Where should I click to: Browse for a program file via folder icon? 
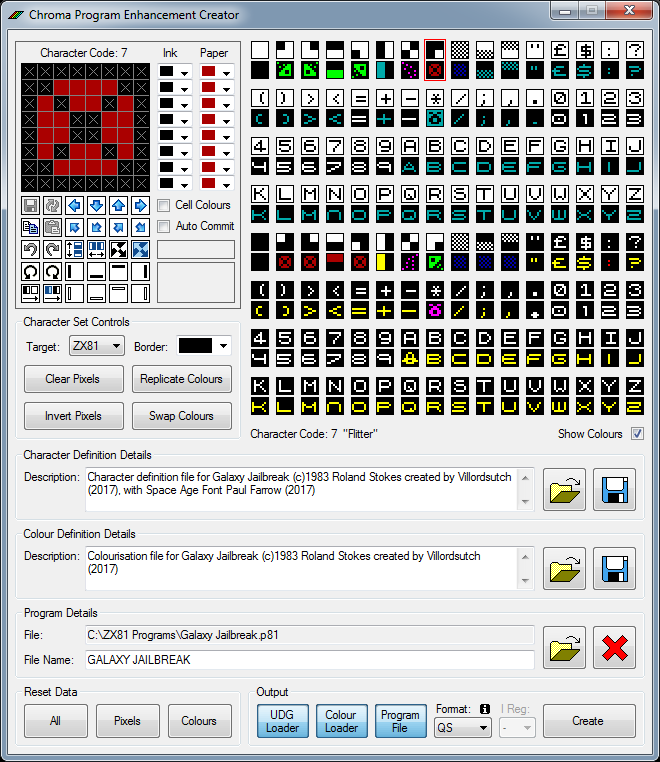[x=564, y=647]
